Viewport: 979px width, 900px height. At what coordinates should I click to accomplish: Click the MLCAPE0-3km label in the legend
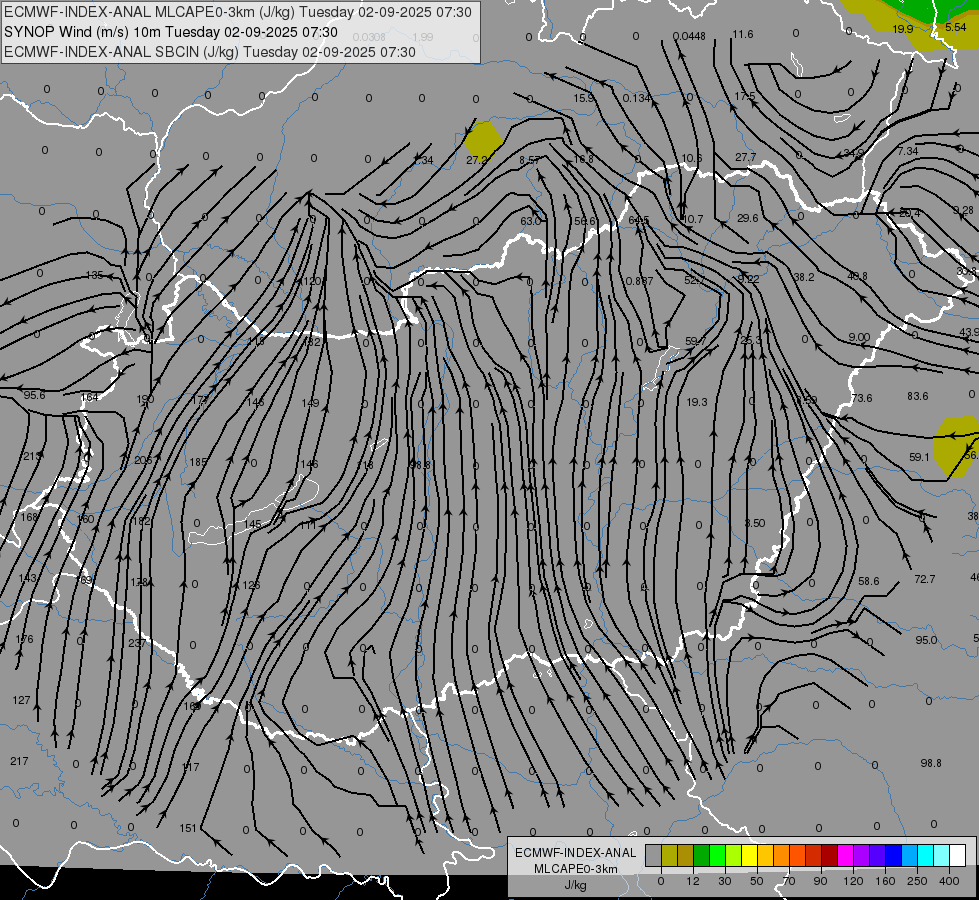coord(576,869)
